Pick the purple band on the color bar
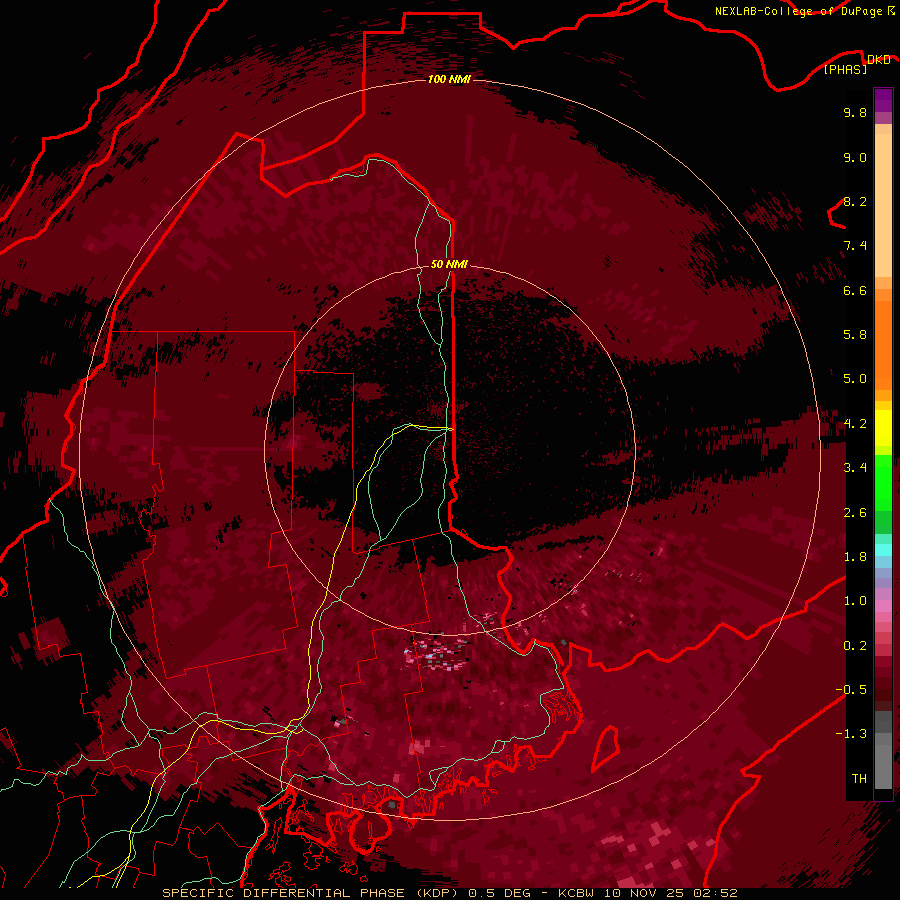This screenshot has height=900, width=900. [x=883, y=100]
